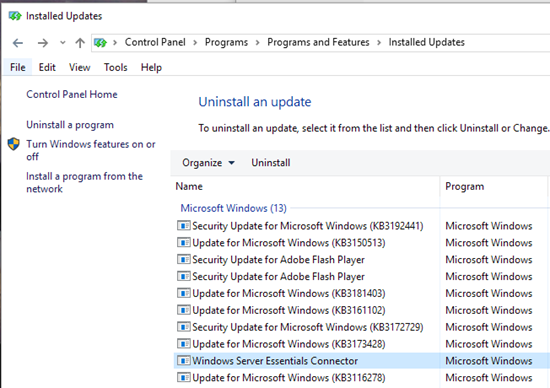
Task: Select Update for Microsoft Windows KB3116278
Action: [x=361, y=377]
